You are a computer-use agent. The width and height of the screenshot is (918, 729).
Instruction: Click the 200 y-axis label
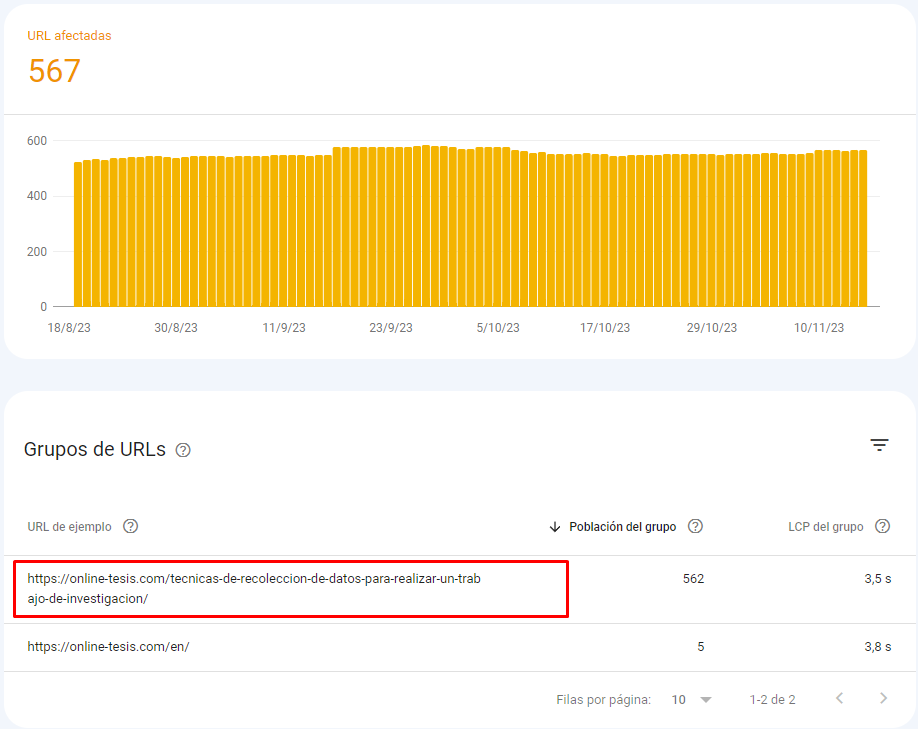pyautogui.click(x=37, y=252)
